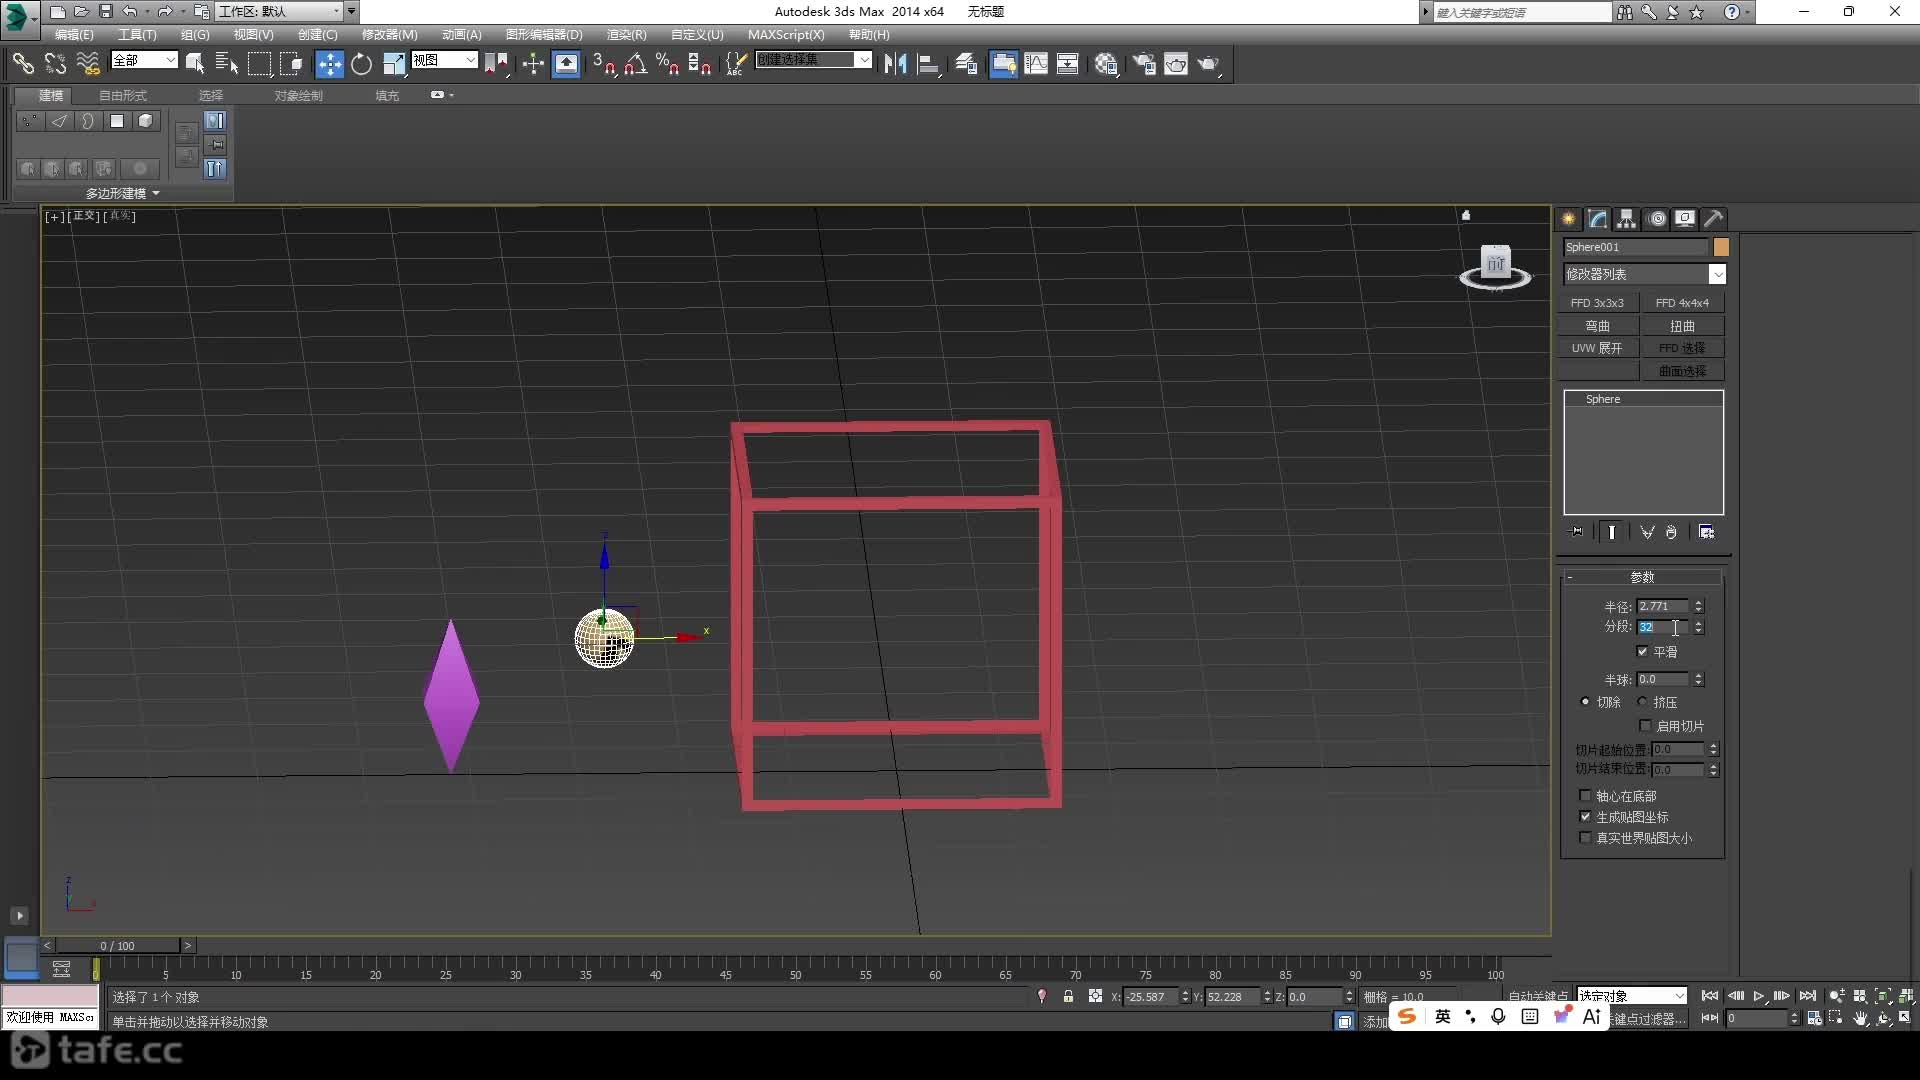Open the 全部 selection filter dropdown
Screen dimensions: 1920x1080
click(x=144, y=60)
